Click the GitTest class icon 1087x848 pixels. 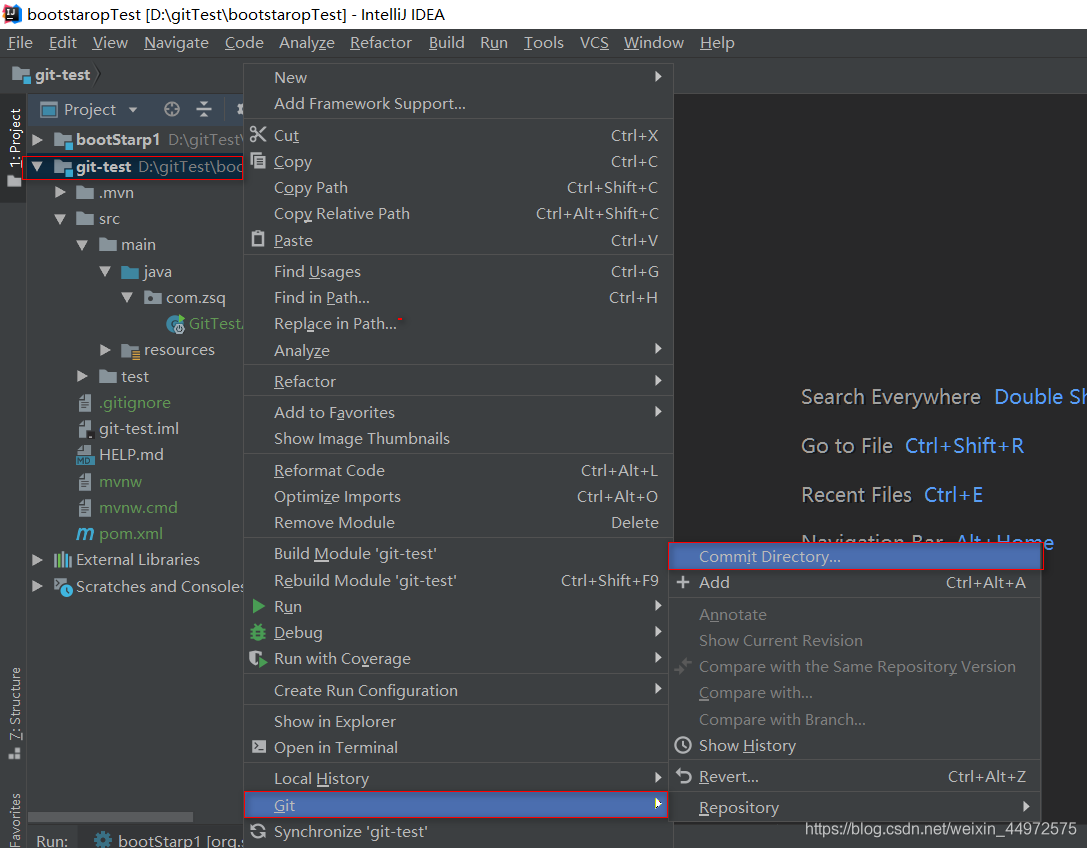click(x=176, y=324)
